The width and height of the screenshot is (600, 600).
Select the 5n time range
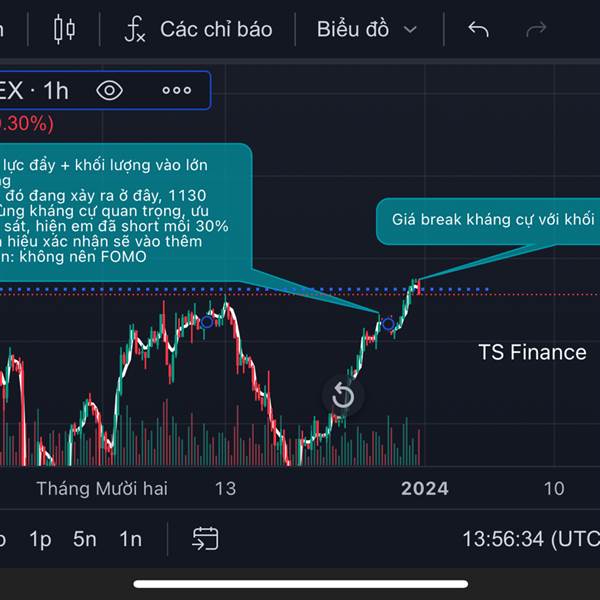click(x=85, y=539)
